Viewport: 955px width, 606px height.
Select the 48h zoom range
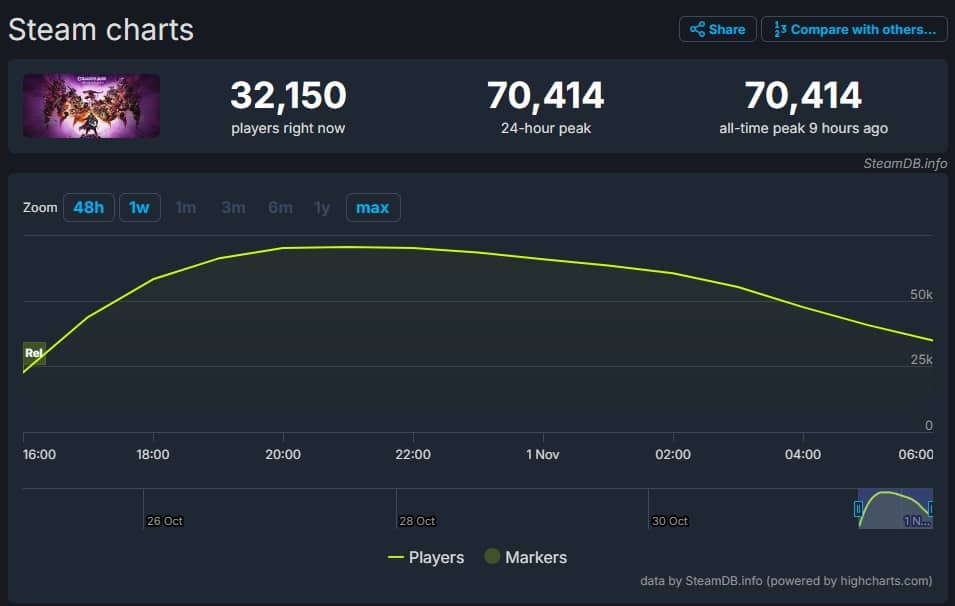click(x=88, y=208)
